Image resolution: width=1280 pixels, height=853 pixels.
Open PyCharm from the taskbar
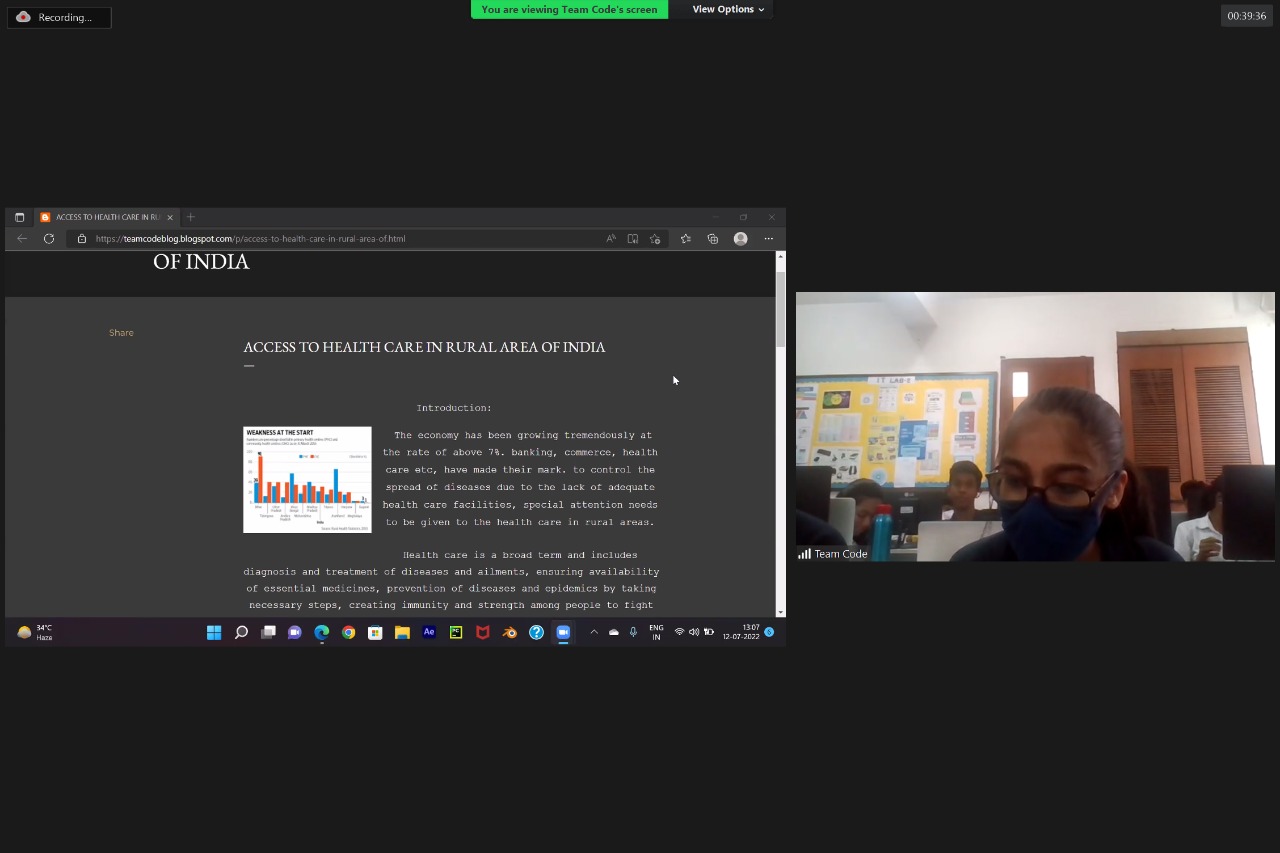pyautogui.click(x=456, y=632)
